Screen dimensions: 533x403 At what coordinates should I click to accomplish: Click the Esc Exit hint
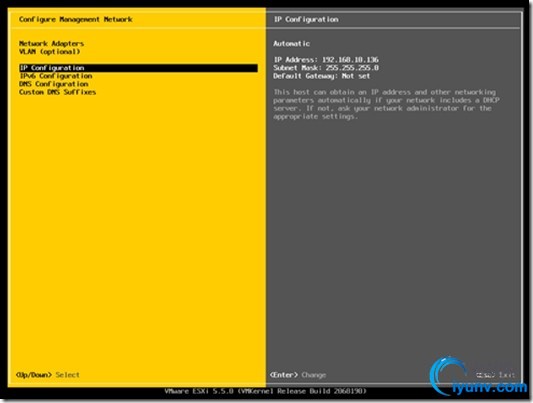(495, 375)
